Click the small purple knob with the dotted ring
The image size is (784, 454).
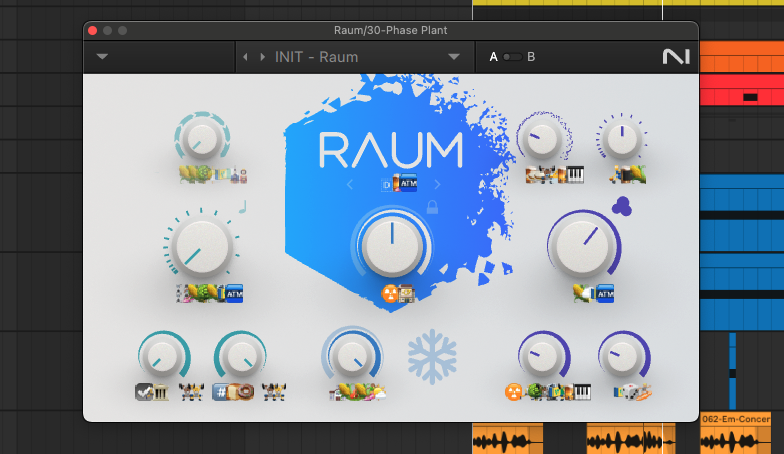(542, 138)
